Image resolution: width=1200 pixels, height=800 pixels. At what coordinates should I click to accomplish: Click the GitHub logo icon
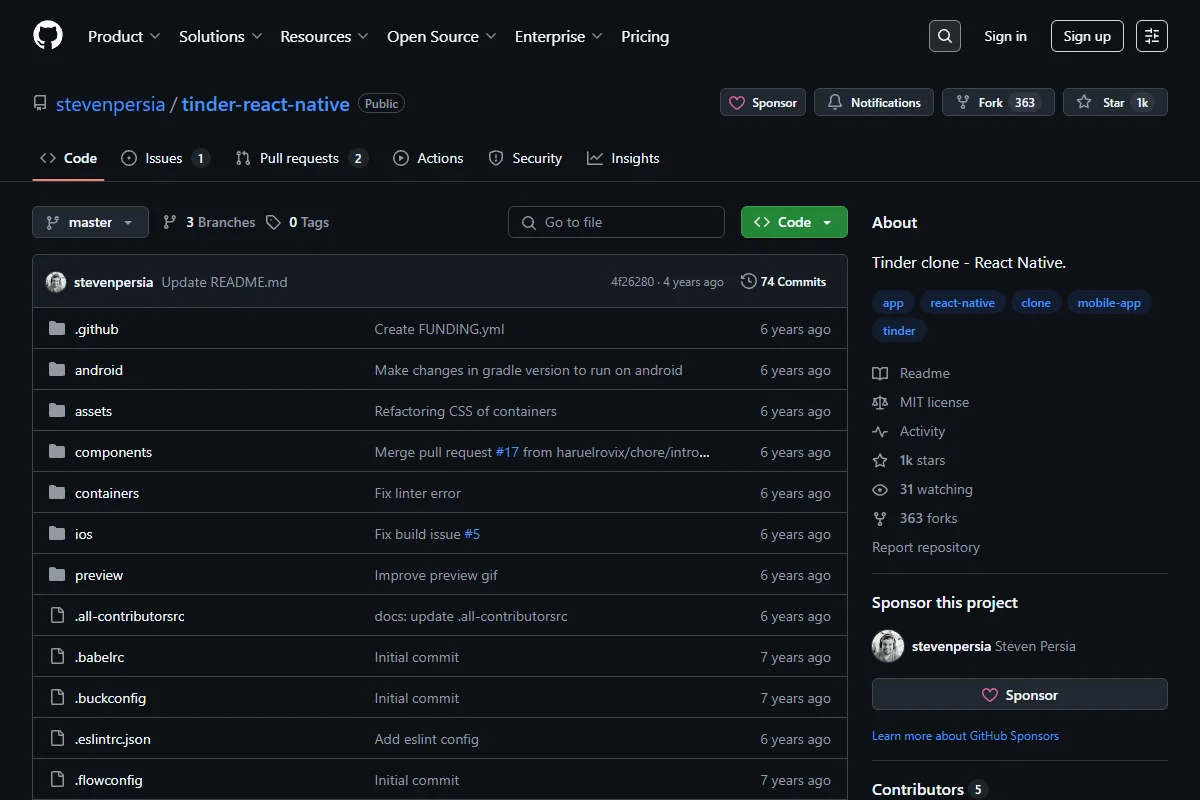48,36
